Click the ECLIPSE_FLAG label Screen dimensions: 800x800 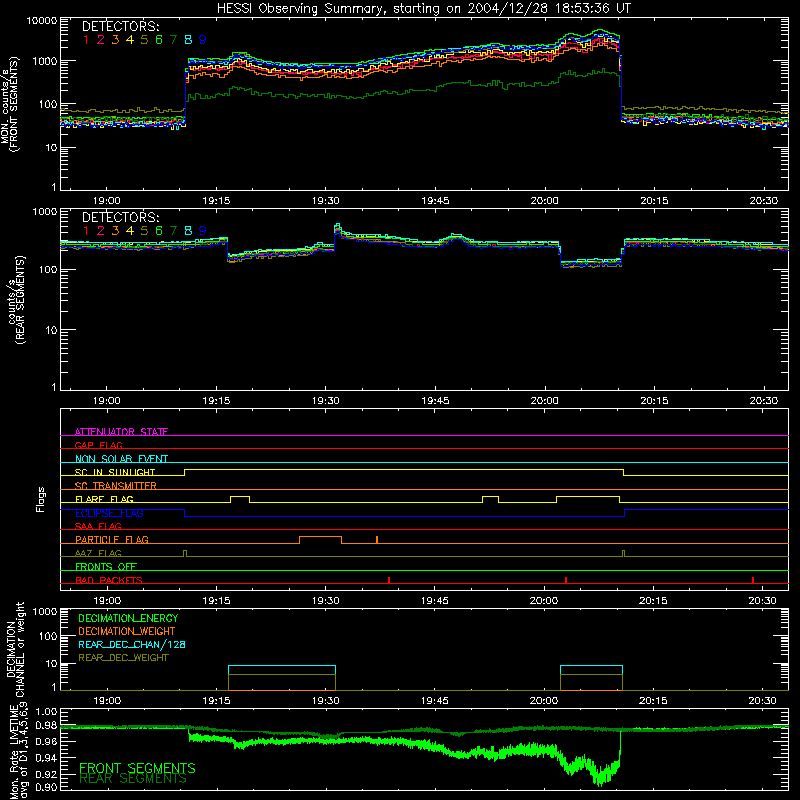point(109,513)
